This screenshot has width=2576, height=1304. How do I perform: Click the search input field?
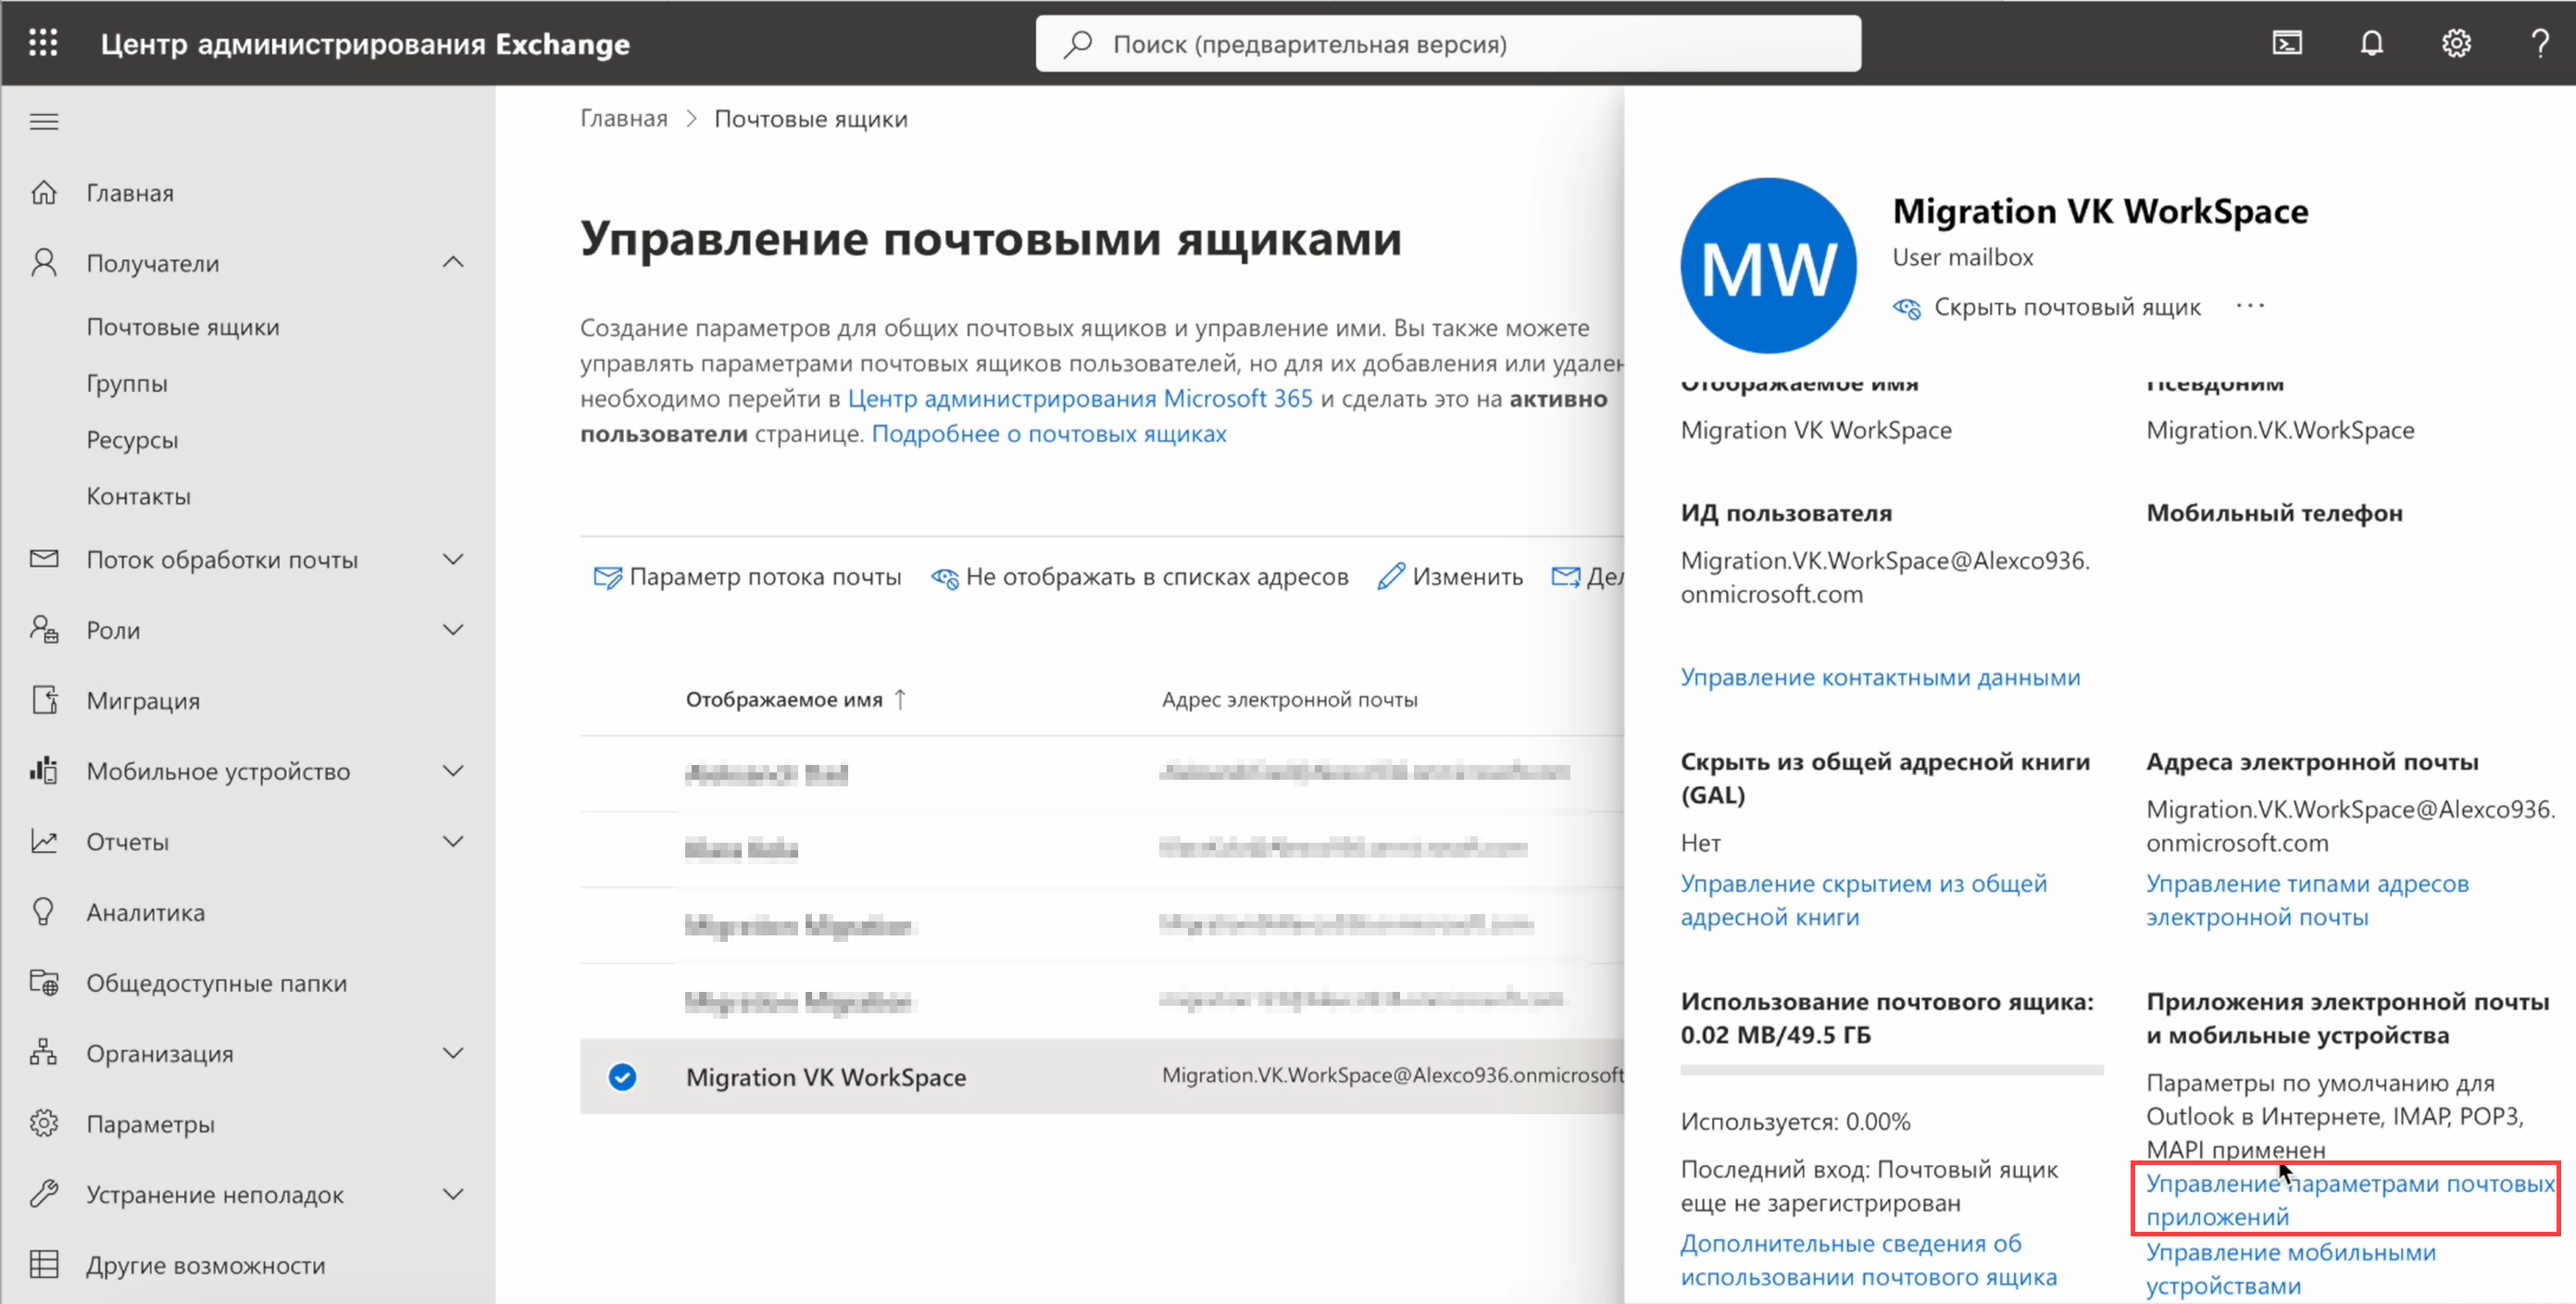click(x=1448, y=44)
